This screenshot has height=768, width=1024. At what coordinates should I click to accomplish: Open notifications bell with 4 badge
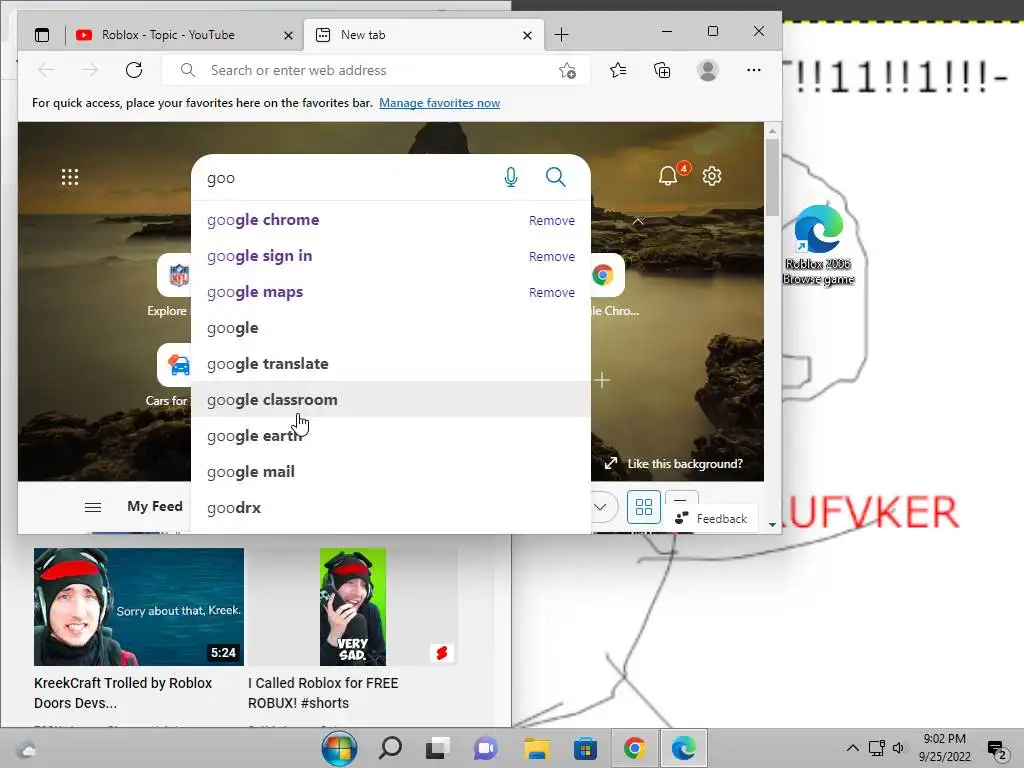point(668,176)
